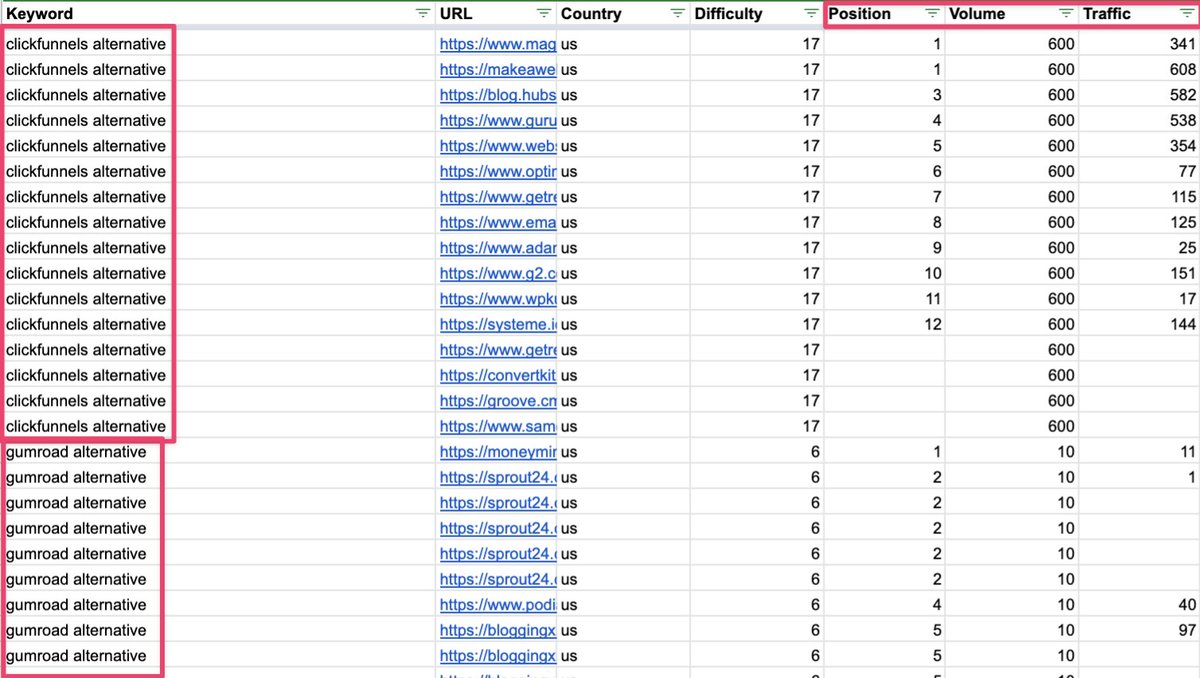Viewport: 1200px width, 678px height.
Task: Select position 3 cell in hubs row
Action: 885,95
